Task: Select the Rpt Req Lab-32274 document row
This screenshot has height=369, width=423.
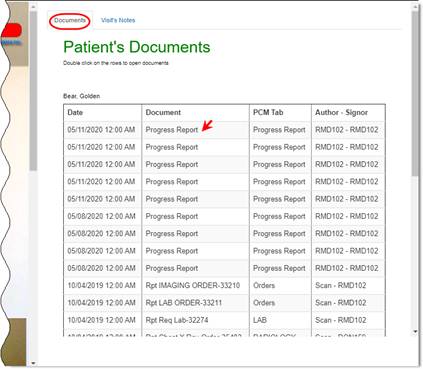Action: coord(224,320)
